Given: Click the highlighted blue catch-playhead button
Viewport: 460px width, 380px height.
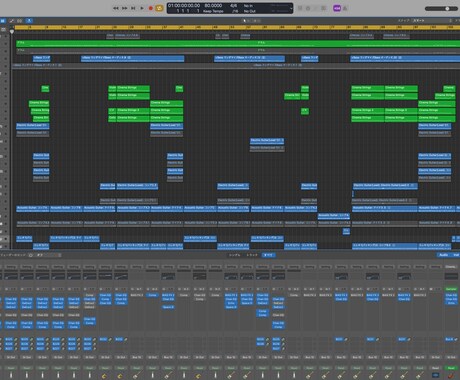Looking at the screenshot, I should pos(29,21).
